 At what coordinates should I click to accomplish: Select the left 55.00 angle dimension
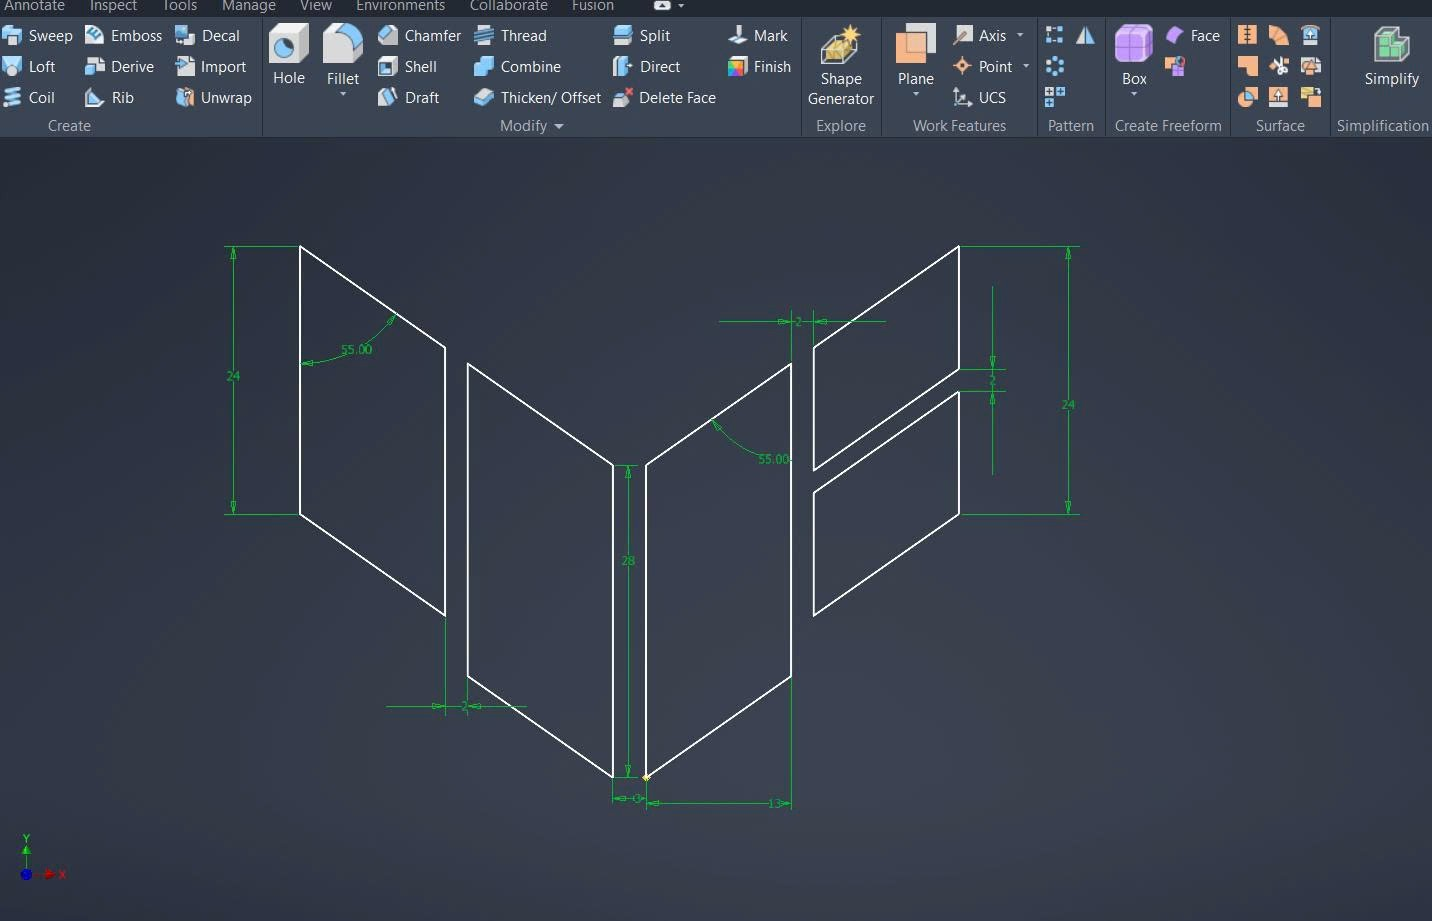pyautogui.click(x=356, y=350)
